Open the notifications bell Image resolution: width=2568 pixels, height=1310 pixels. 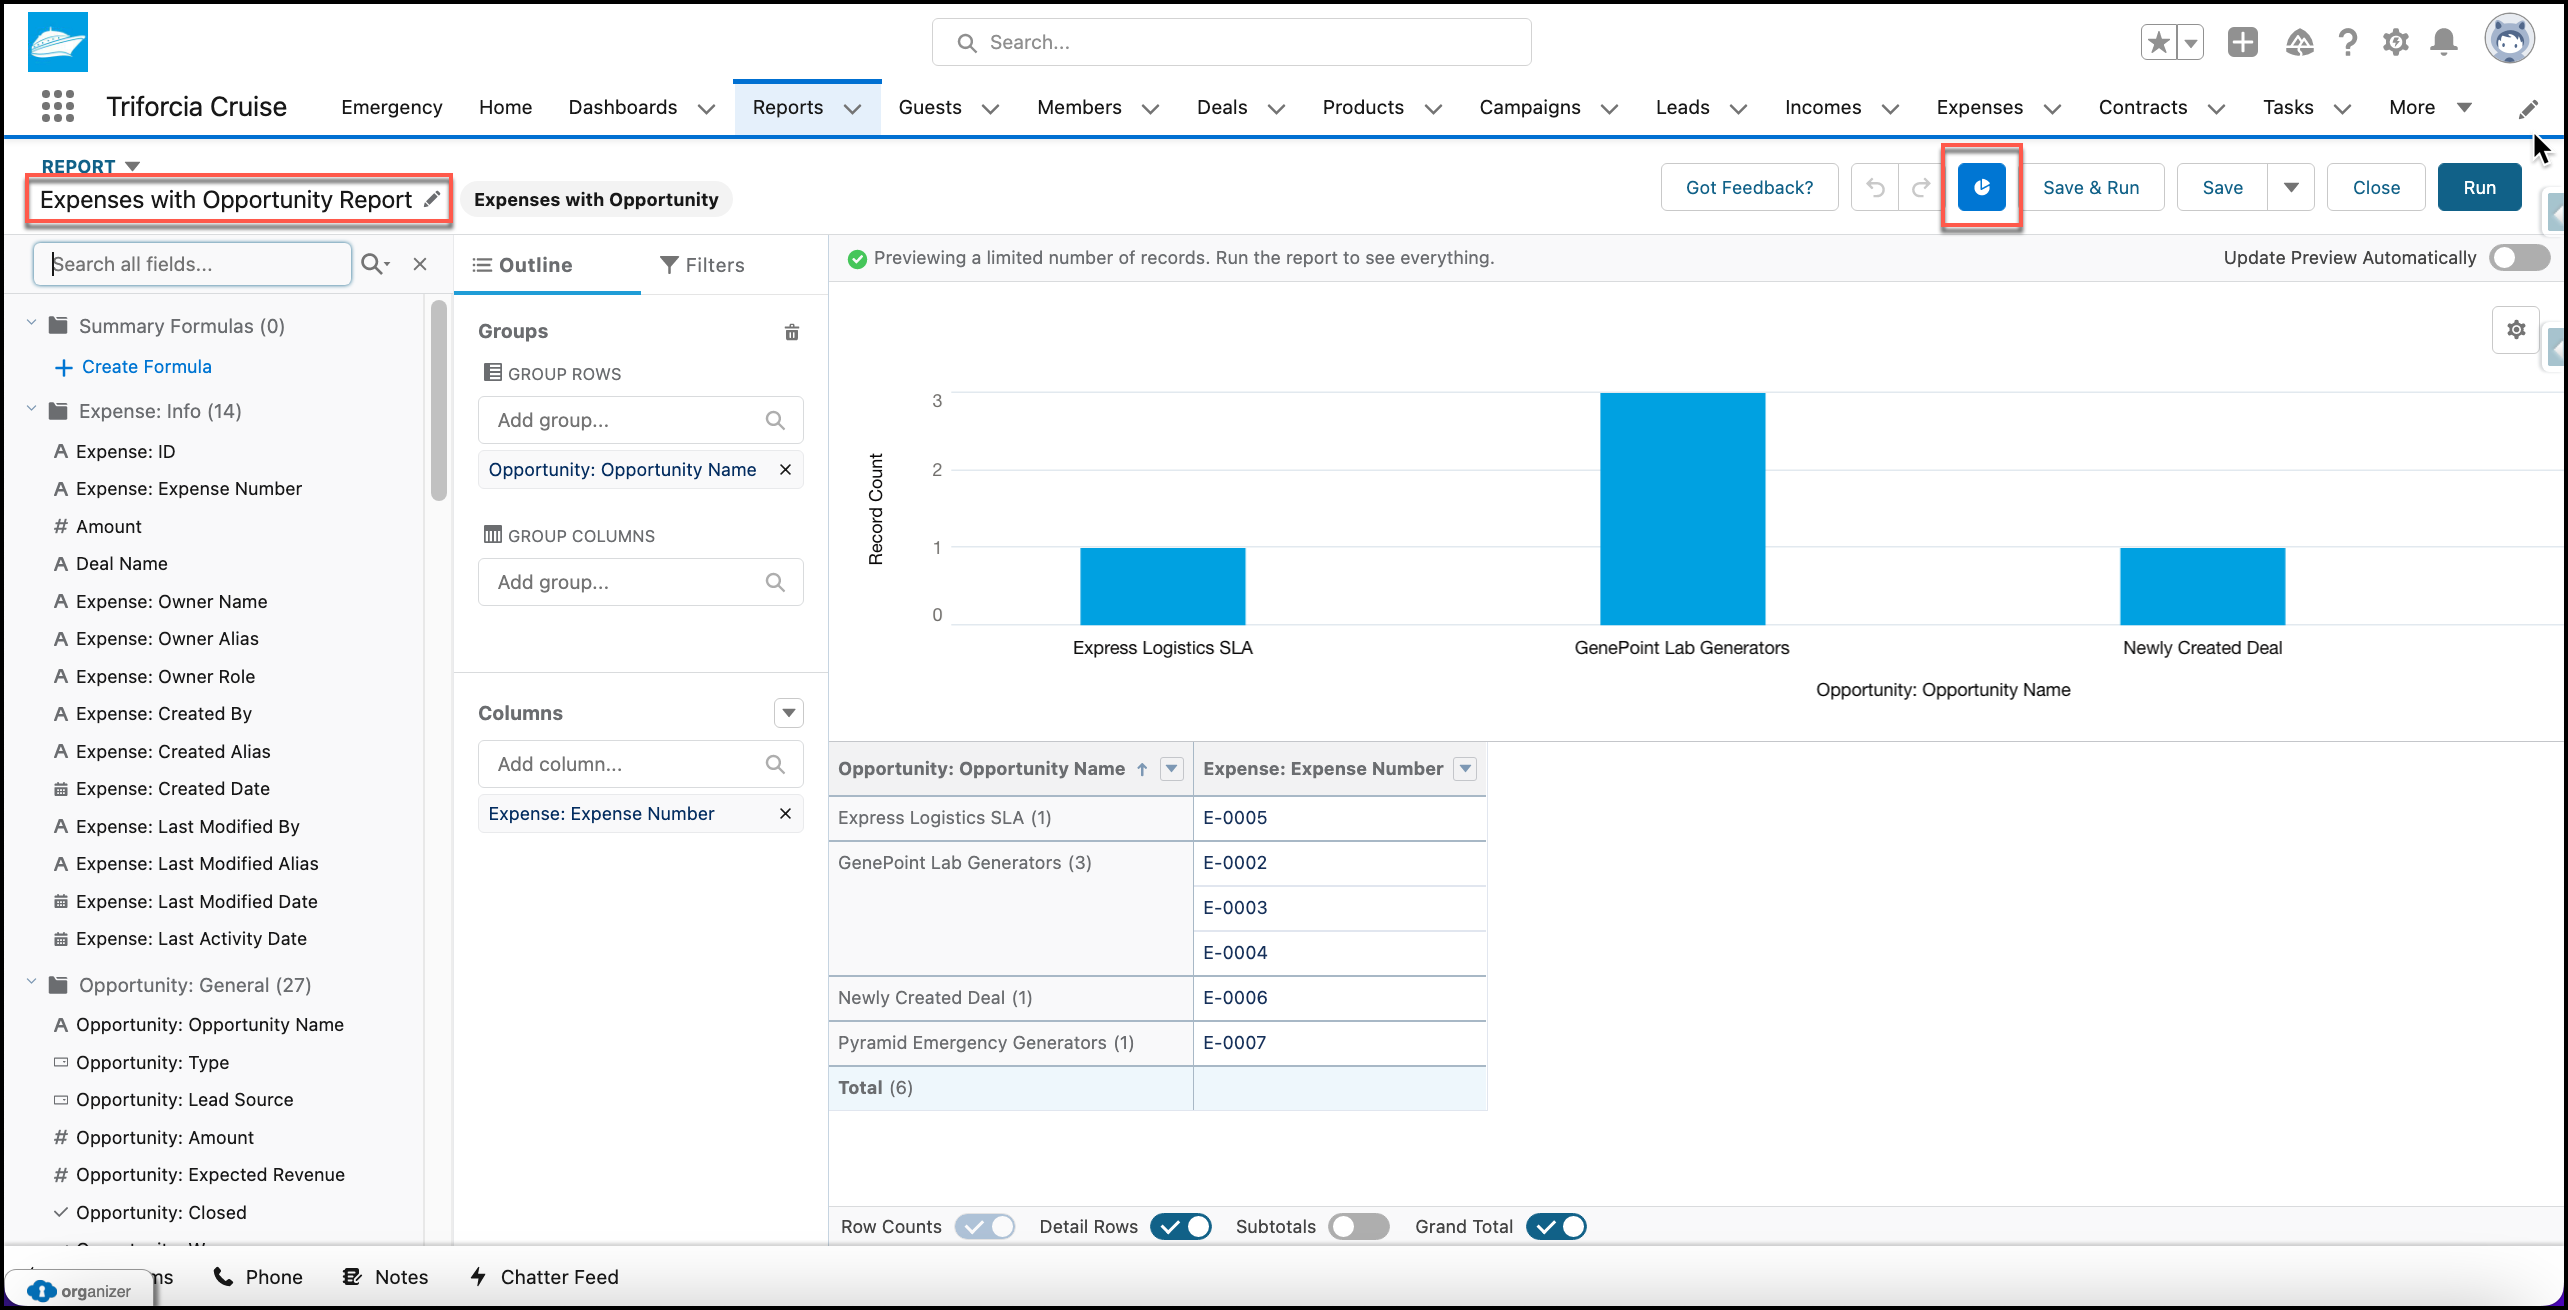click(2444, 42)
